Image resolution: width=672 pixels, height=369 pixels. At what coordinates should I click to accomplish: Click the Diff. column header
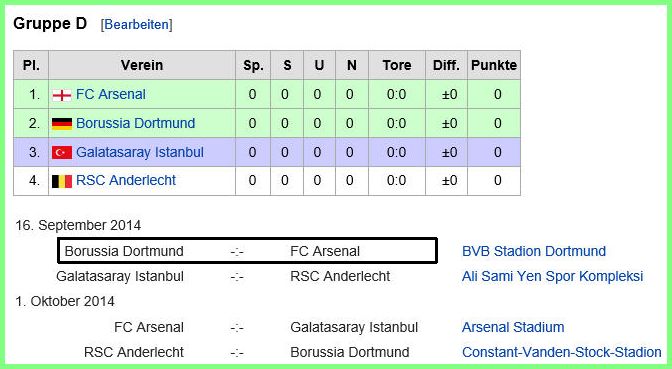pyautogui.click(x=446, y=65)
